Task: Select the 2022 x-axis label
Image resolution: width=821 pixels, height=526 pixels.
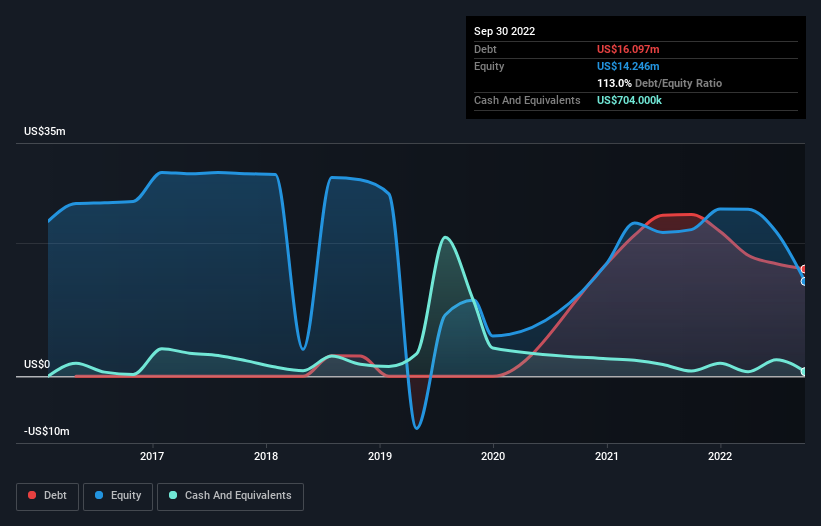Action: click(x=720, y=456)
